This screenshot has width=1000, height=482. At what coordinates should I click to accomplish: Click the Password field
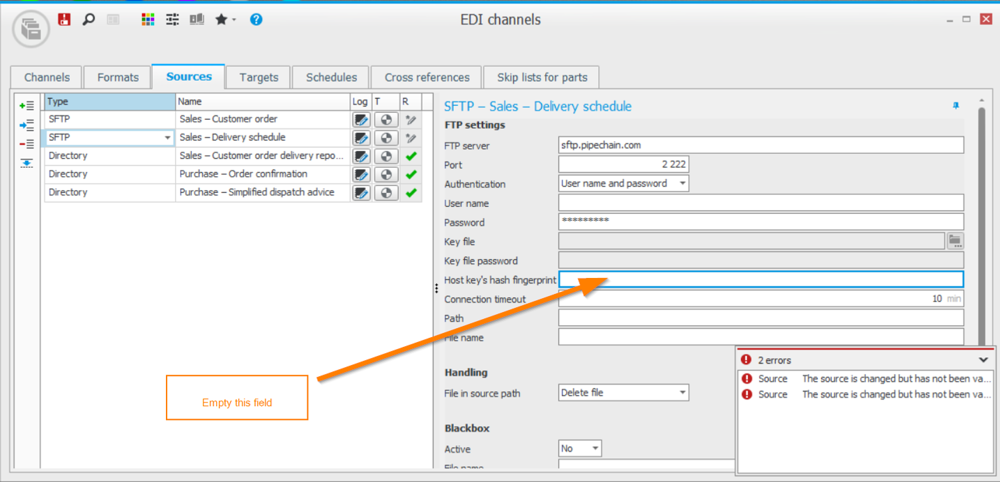point(761,222)
